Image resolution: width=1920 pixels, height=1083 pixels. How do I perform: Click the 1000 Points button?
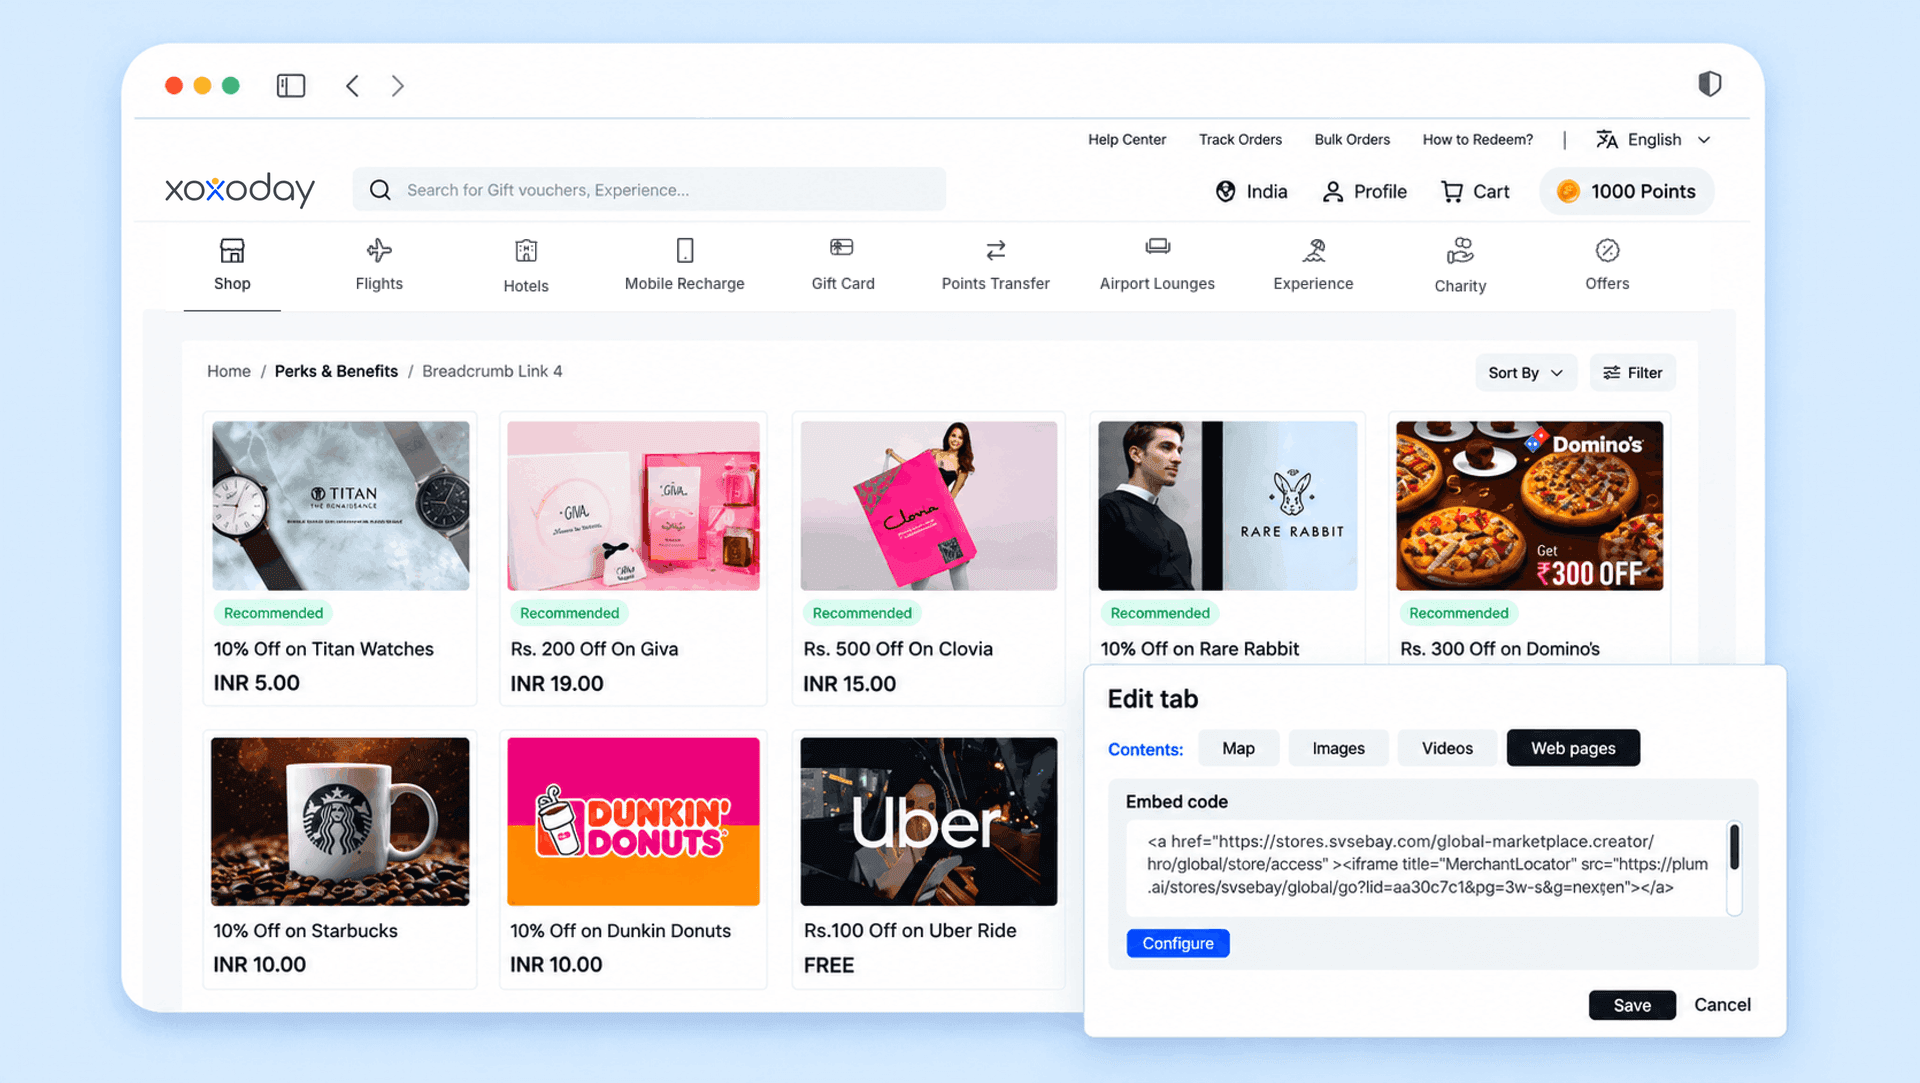coord(1627,191)
